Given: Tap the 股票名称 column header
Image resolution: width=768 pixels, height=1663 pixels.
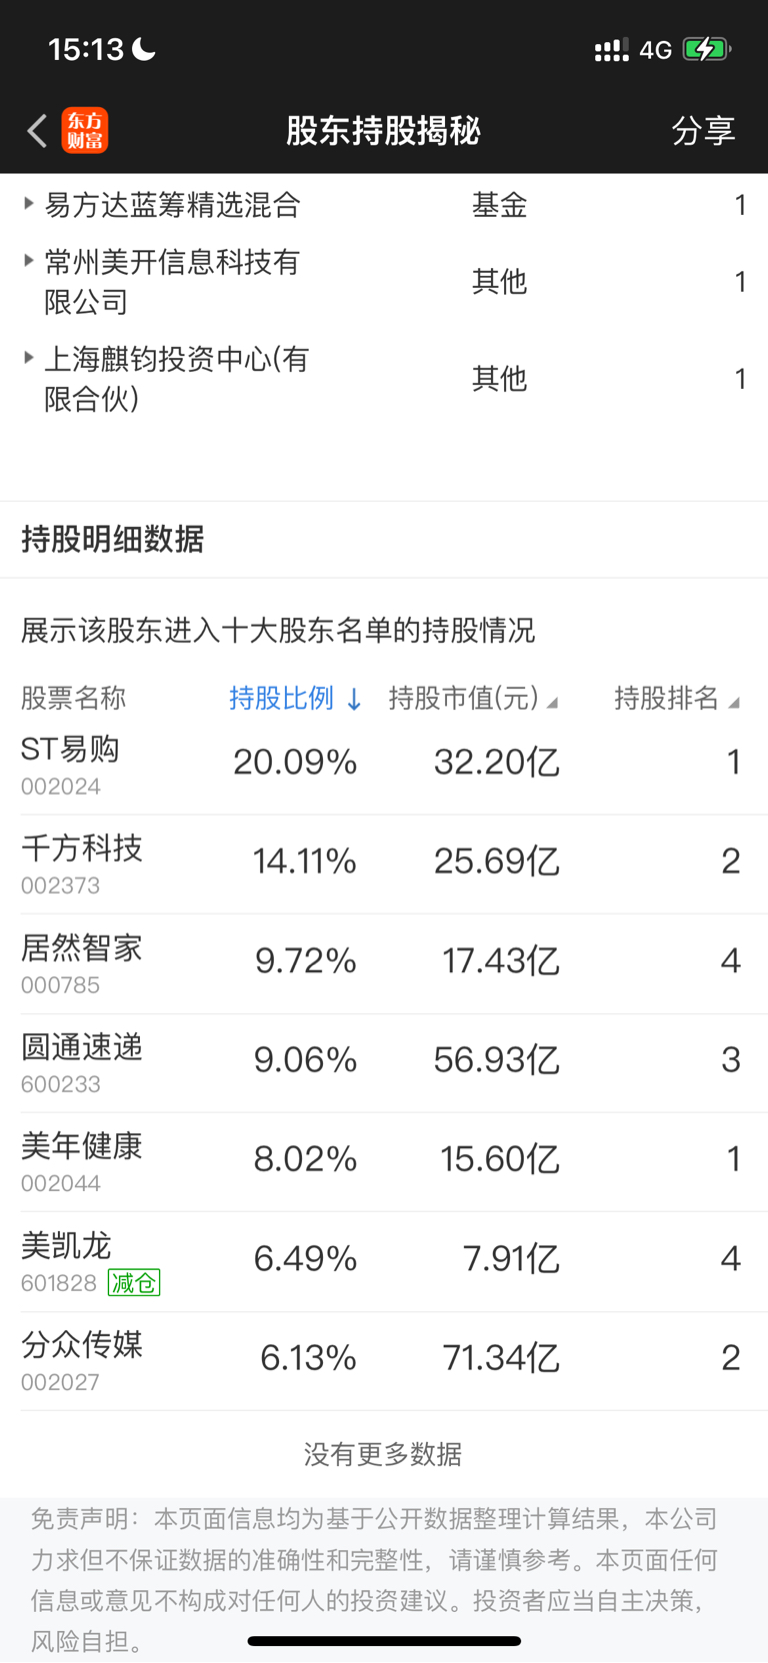Looking at the screenshot, I should [x=73, y=698].
